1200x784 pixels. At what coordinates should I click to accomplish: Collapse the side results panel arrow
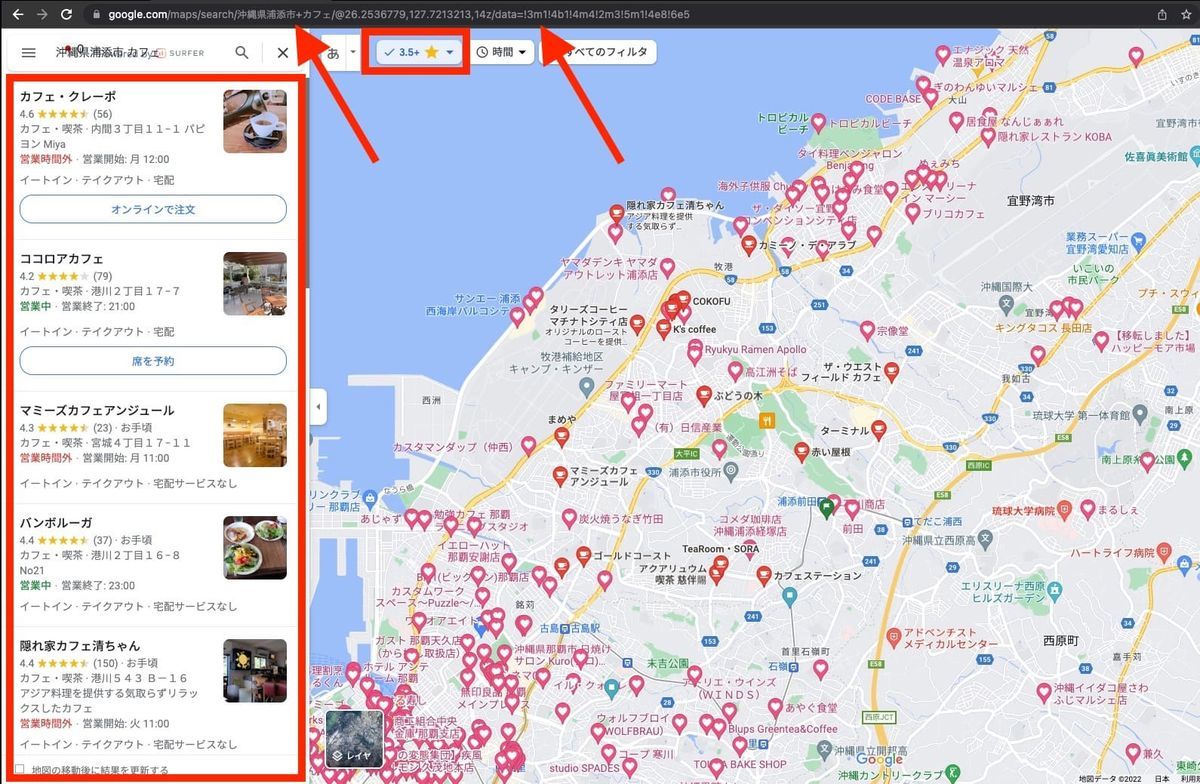[x=318, y=407]
